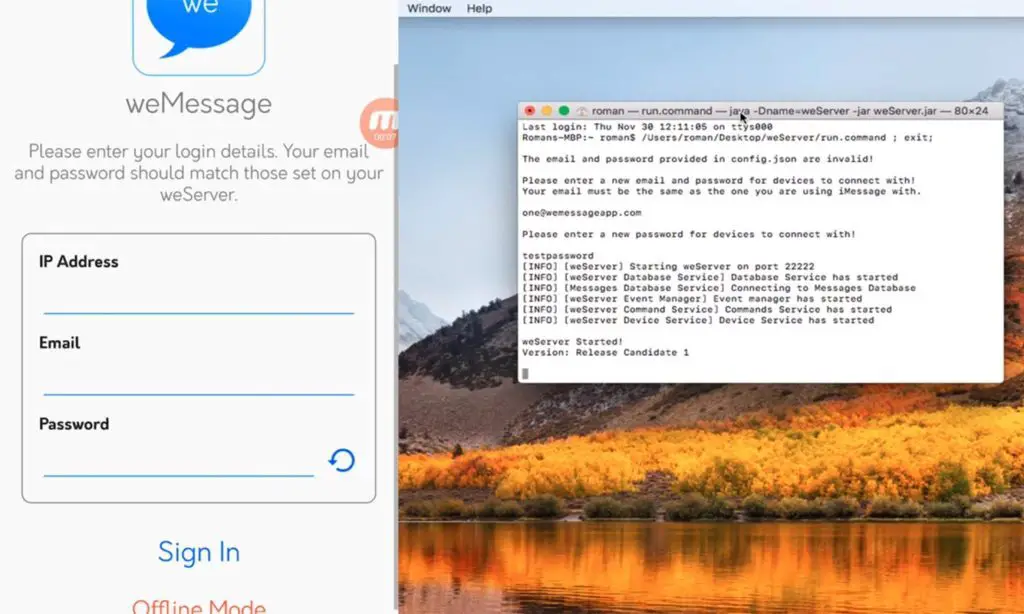Image resolution: width=1024 pixels, height=614 pixels.
Task: Click the password reset circular arrow icon
Action: pos(342,460)
